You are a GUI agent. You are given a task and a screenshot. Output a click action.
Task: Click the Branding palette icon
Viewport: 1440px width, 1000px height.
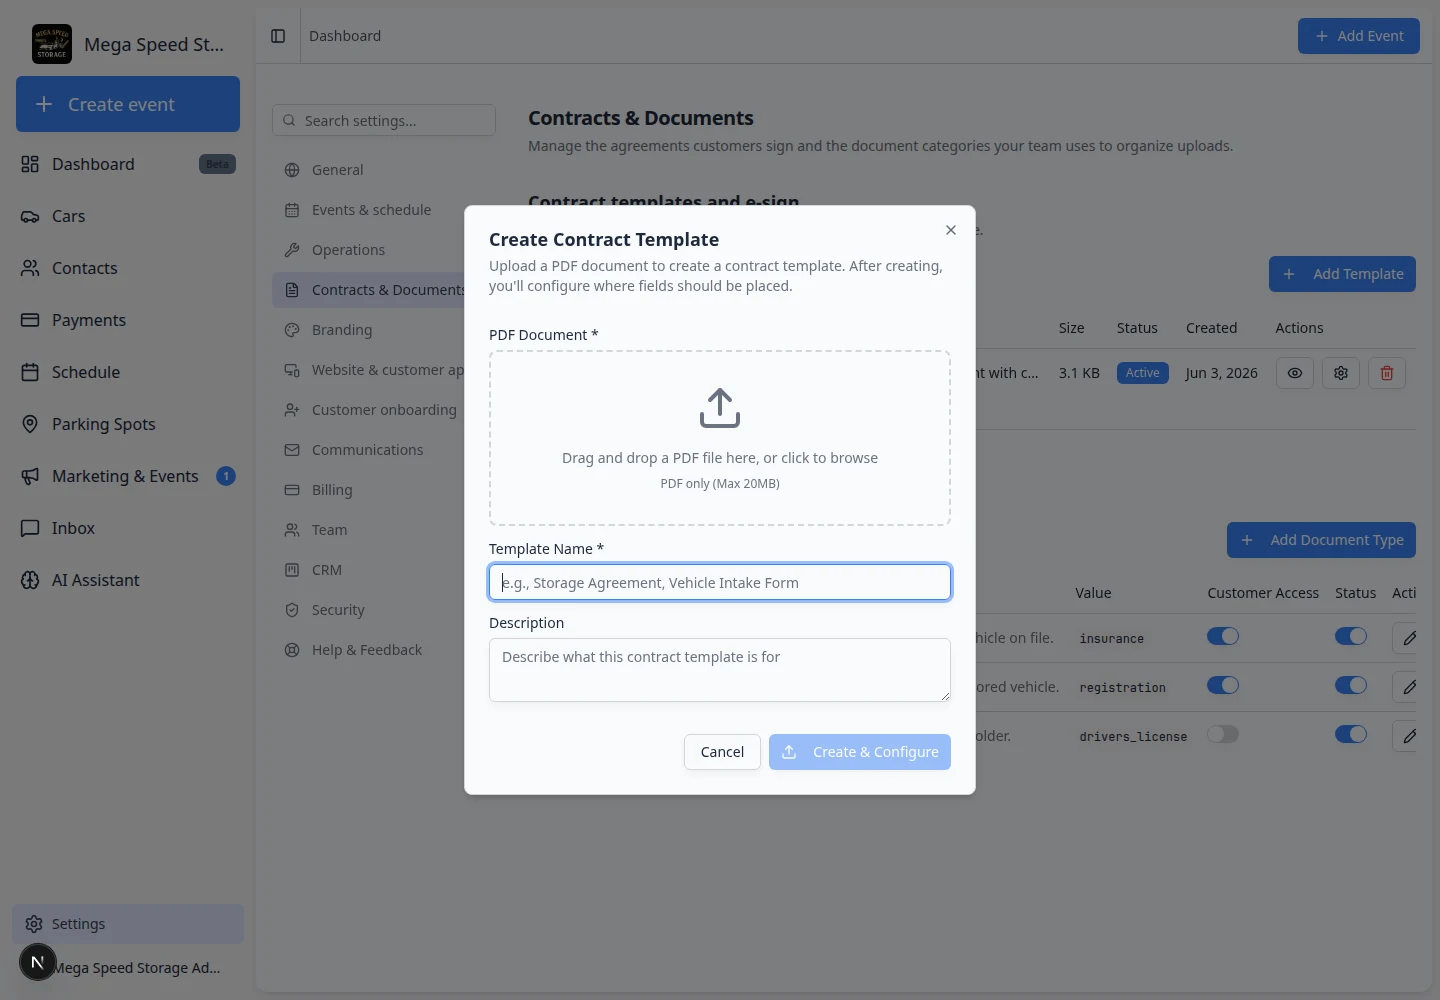point(292,330)
